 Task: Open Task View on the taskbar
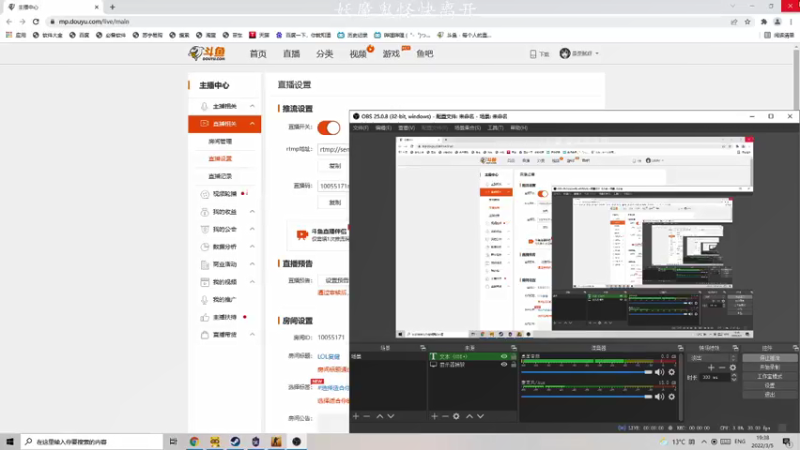[173, 441]
